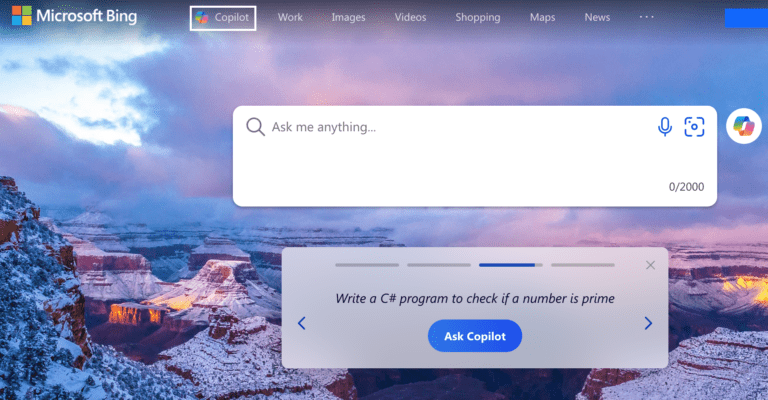
Task: Select the News tab
Action: click(597, 17)
